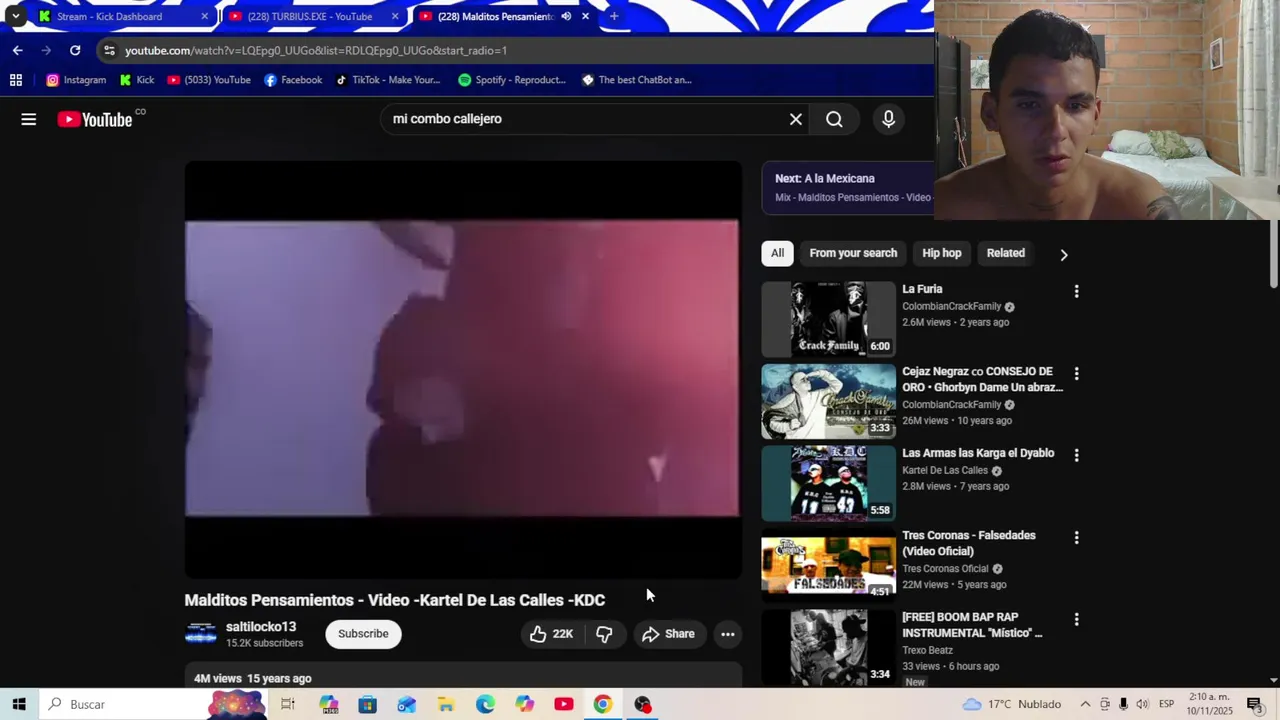The height and width of the screenshot is (720, 1280).
Task: View site information icon in address bar
Action: (x=109, y=50)
